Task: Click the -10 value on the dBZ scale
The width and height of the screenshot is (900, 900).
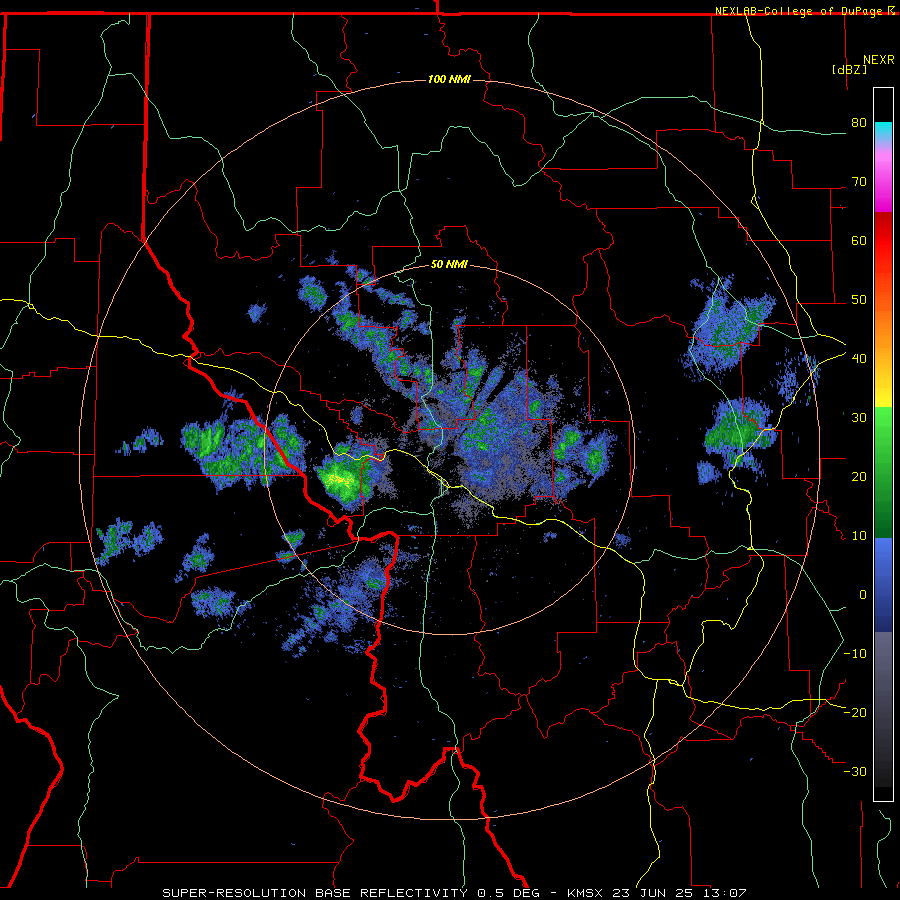Action: click(x=855, y=653)
